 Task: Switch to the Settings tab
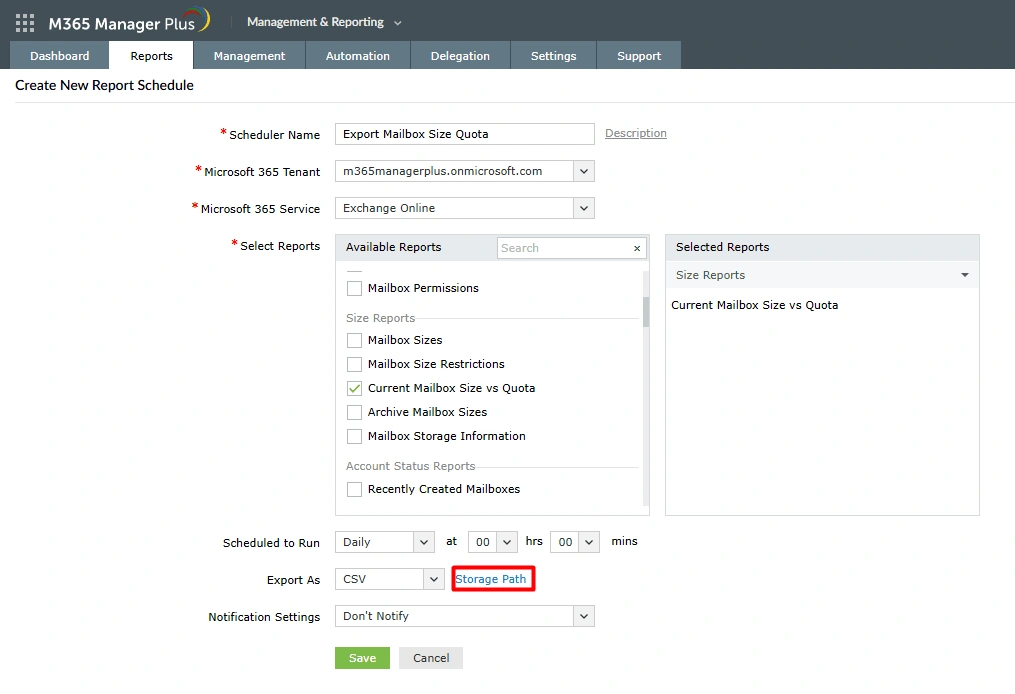pyautogui.click(x=553, y=56)
